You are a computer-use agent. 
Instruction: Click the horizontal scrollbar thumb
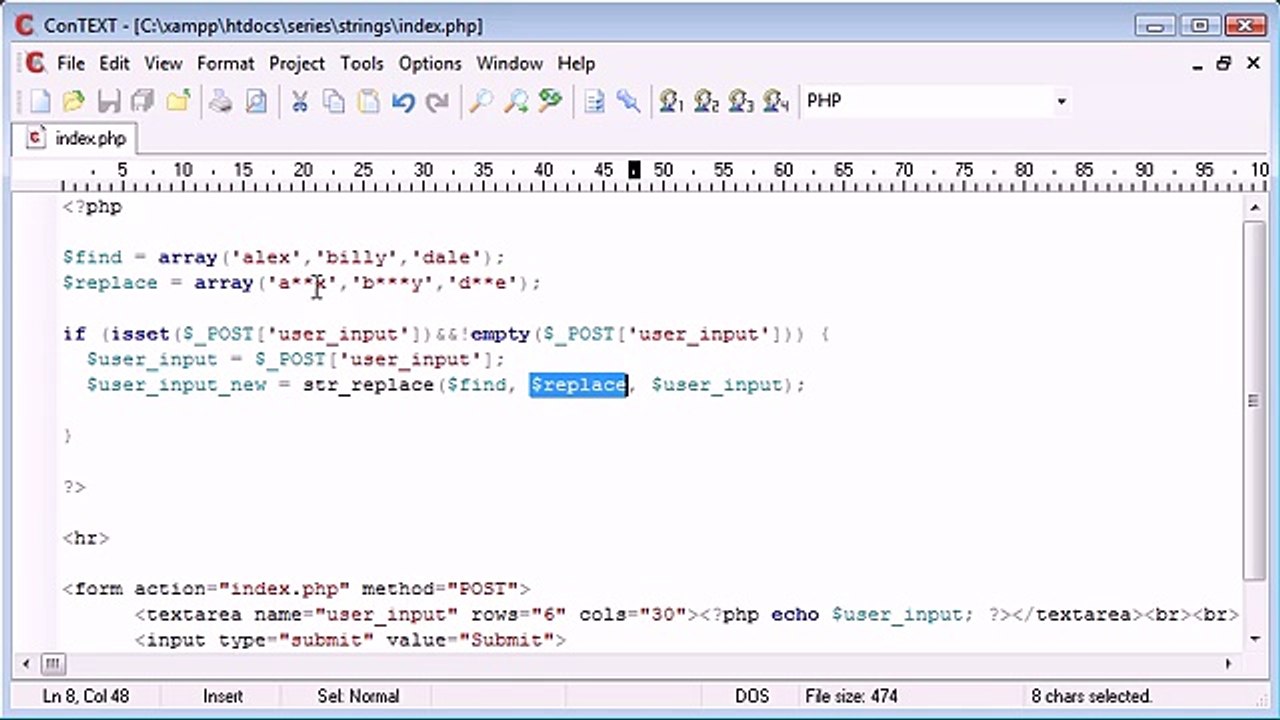pyautogui.click(x=53, y=663)
